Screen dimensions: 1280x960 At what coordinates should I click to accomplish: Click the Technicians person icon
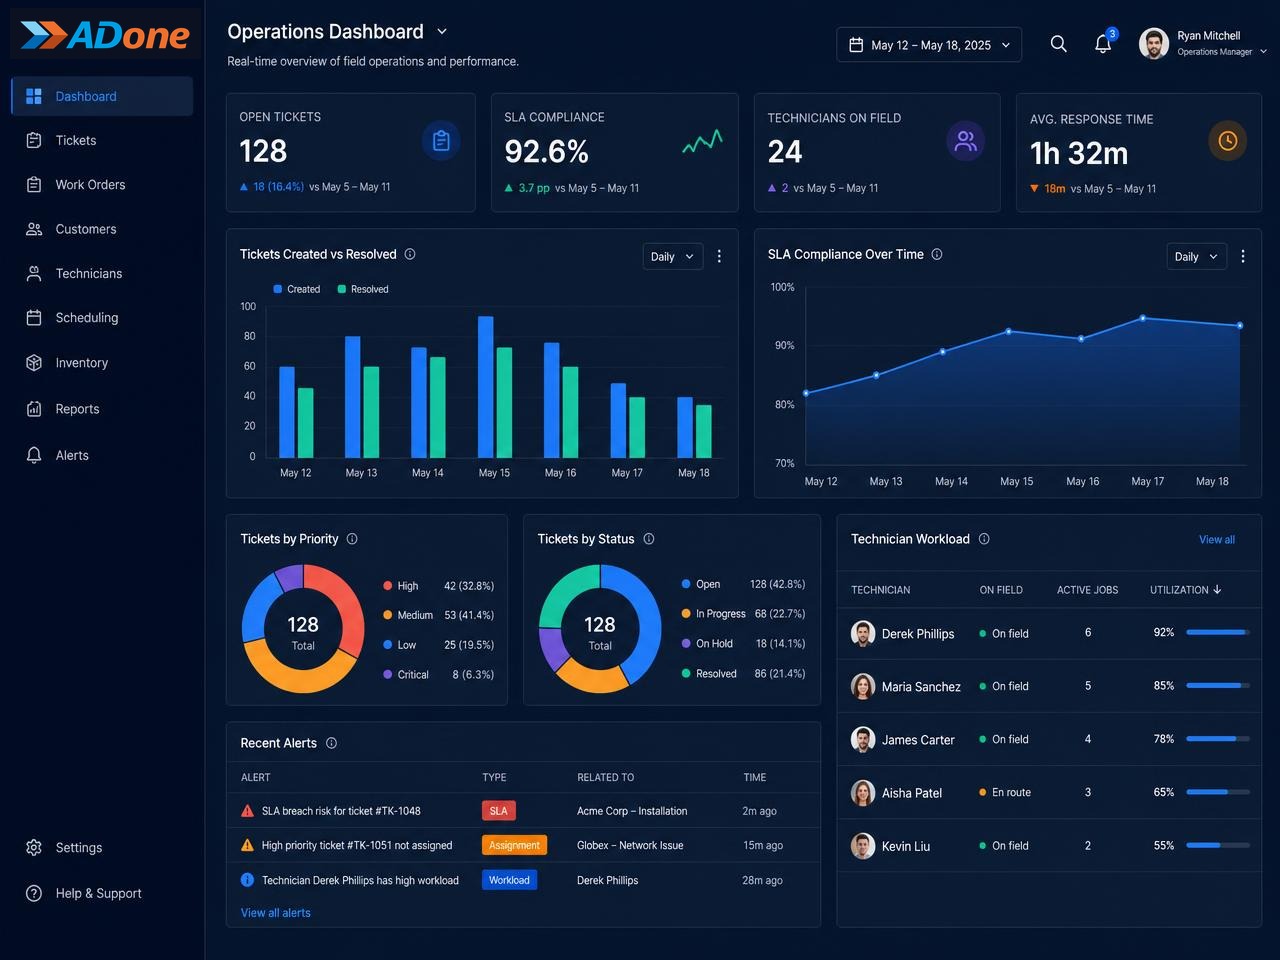34,273
